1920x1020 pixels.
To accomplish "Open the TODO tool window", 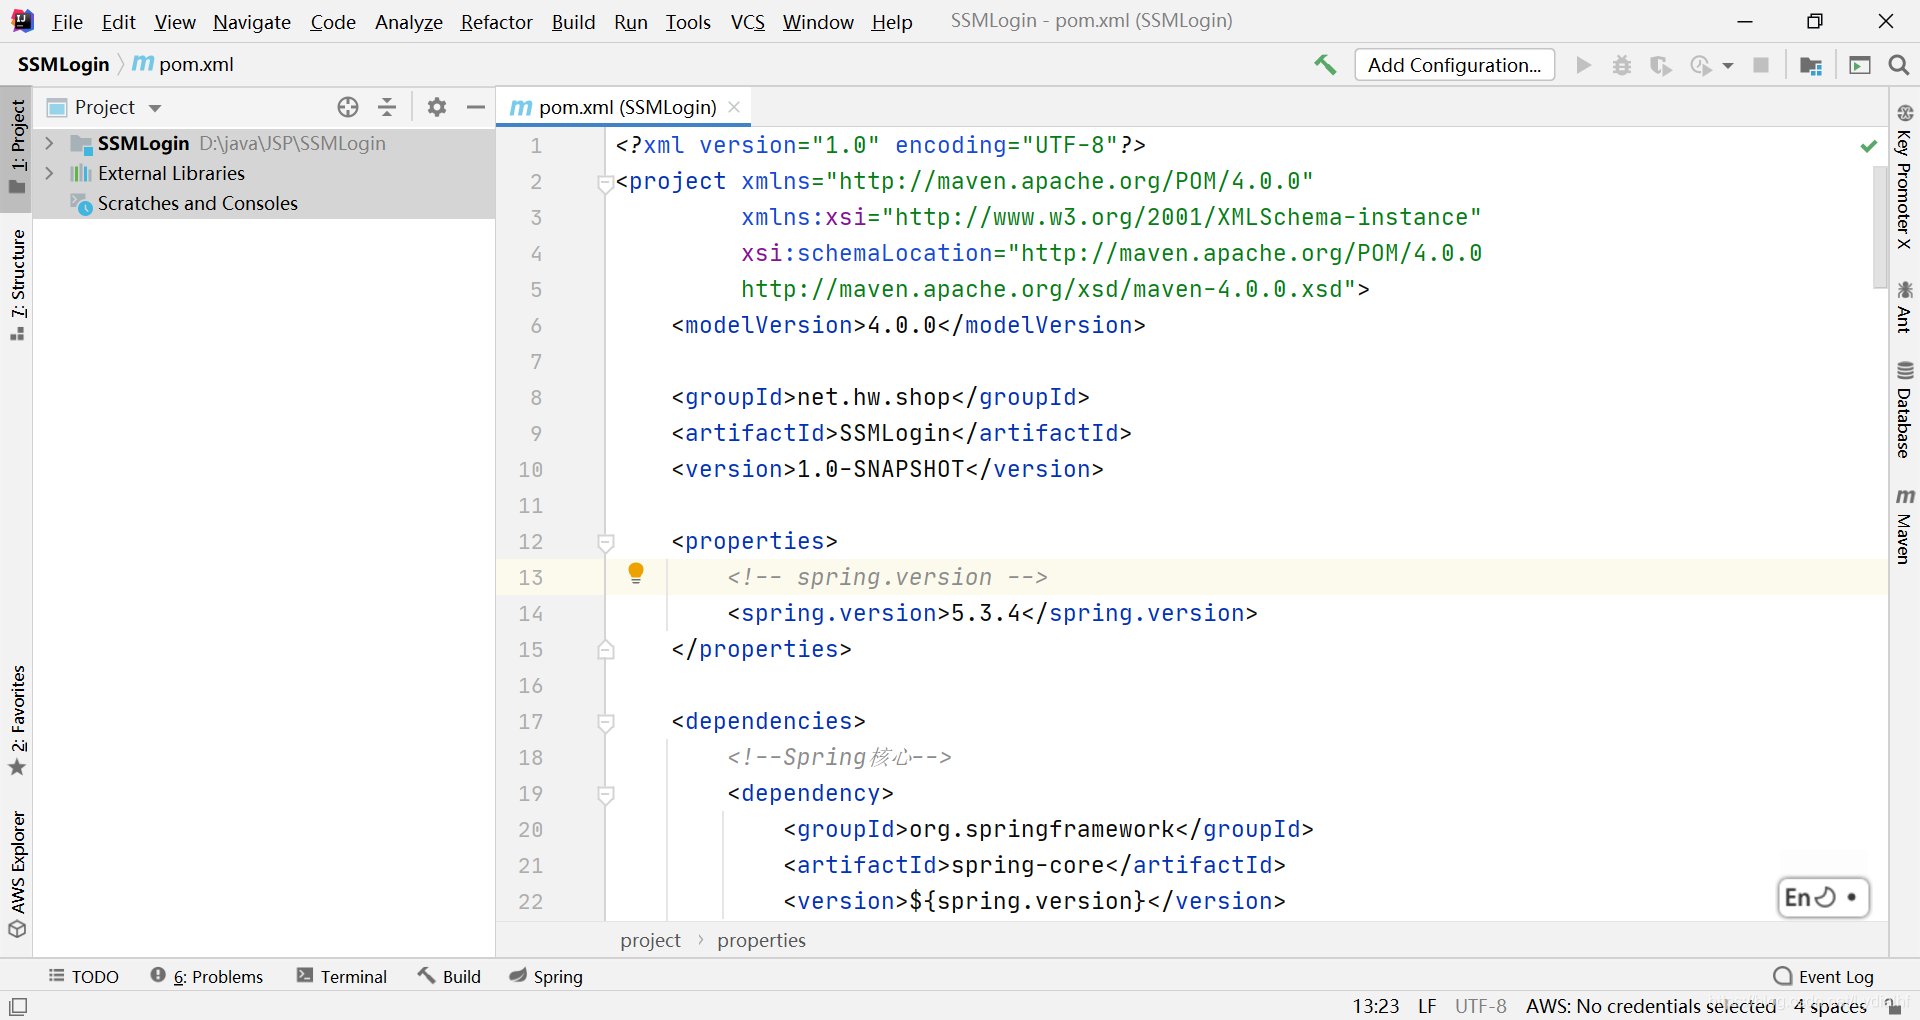I will [x=84, y=976].
